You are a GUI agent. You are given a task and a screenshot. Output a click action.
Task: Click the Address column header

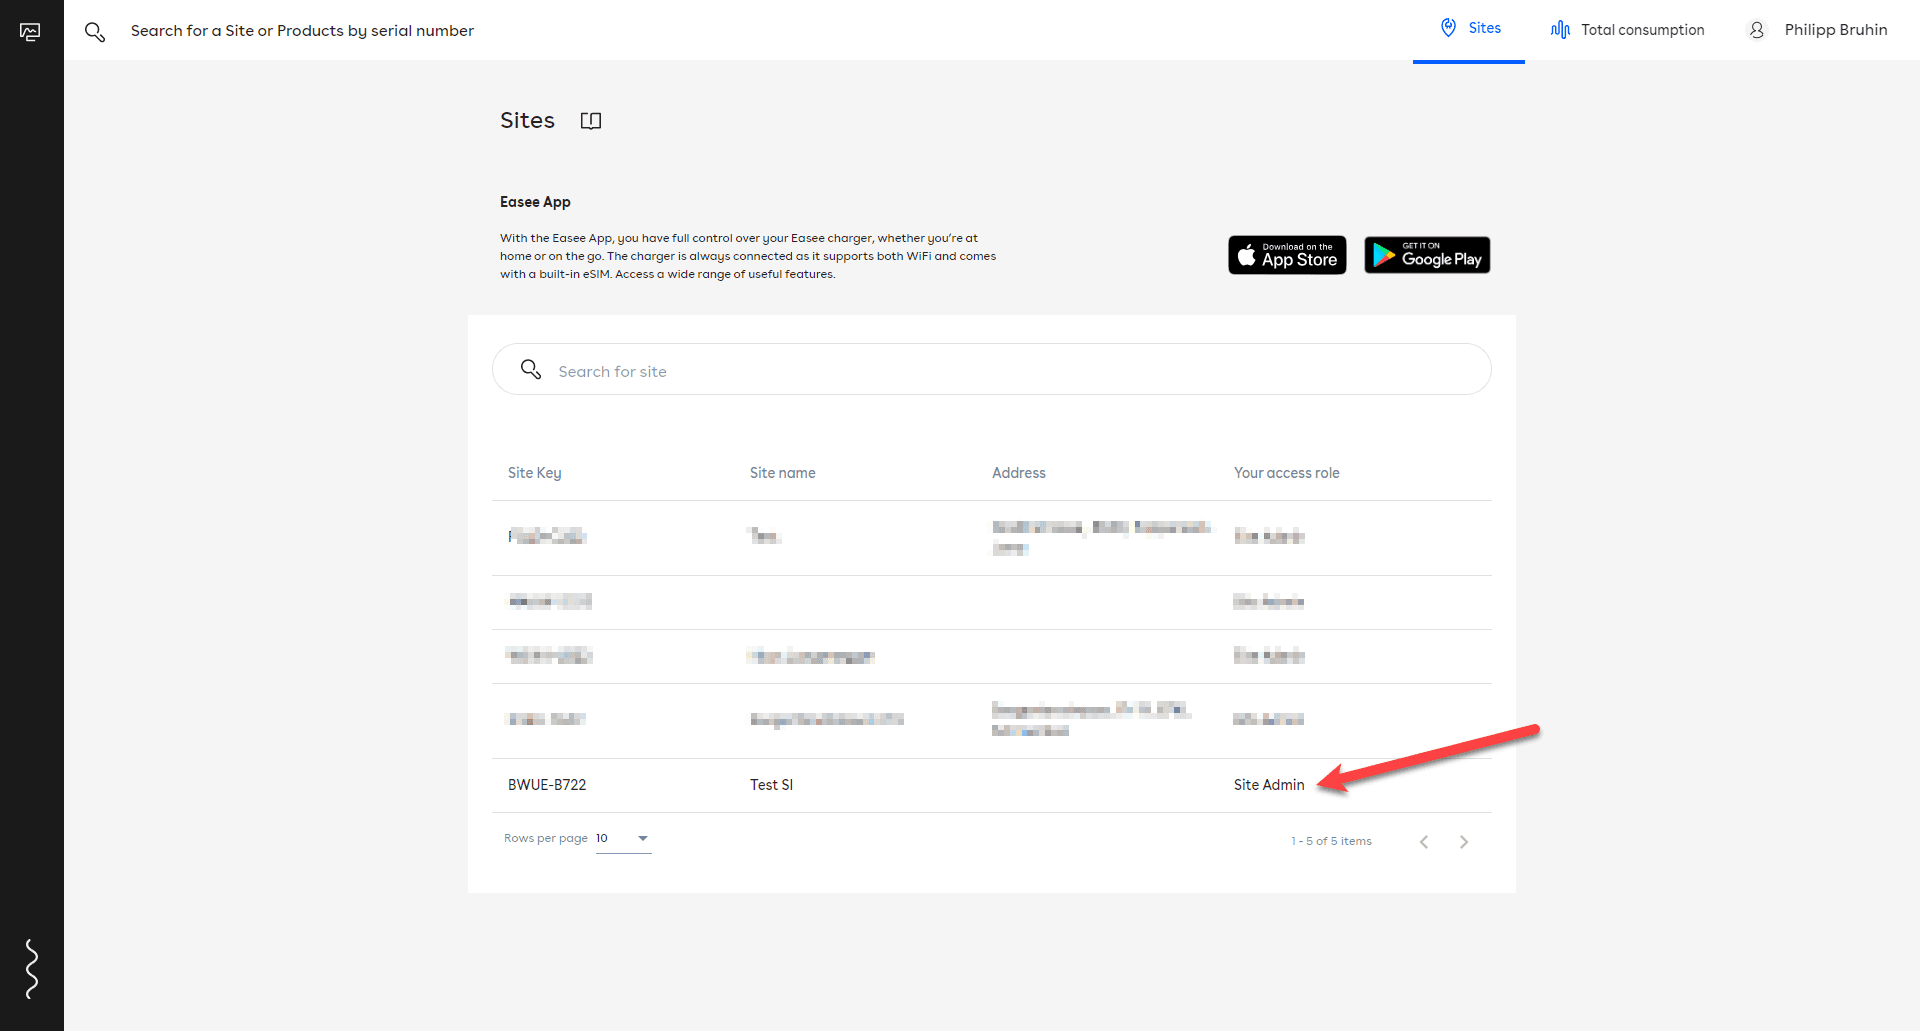point(1019,473)
